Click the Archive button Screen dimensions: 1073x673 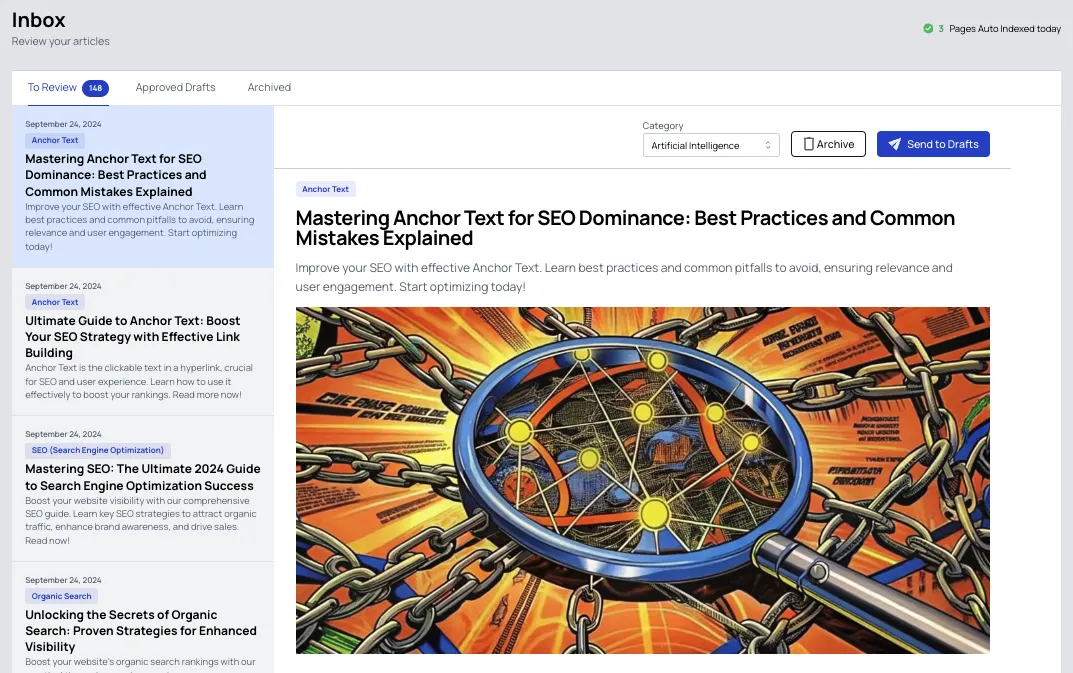[x=828, y=144]
